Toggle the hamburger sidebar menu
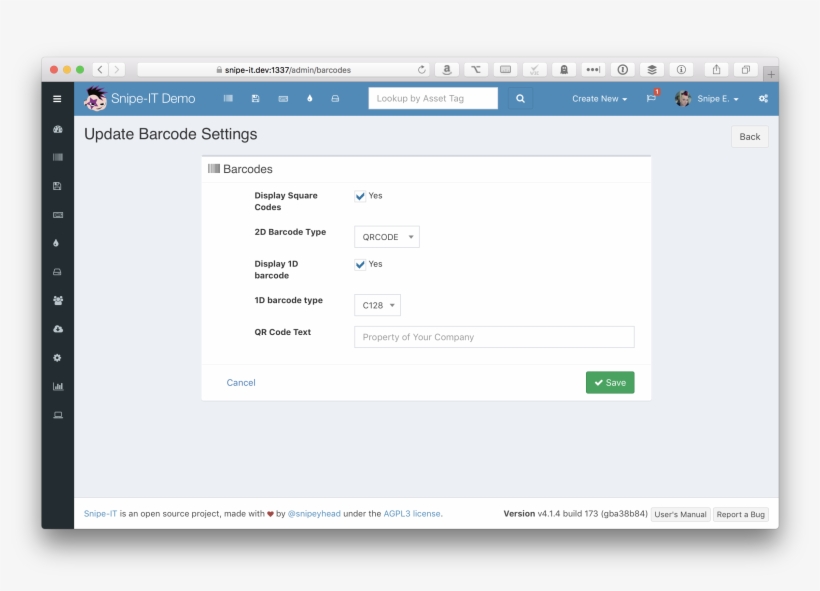The width and height of the screenshot is (820, 591). [57, 99]
